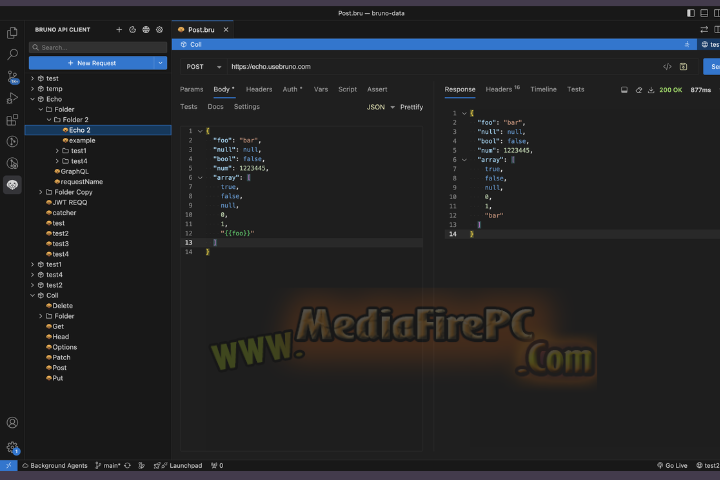Open the Accounts icon in activity bar

pyautogui.click(x=12, y=423)
